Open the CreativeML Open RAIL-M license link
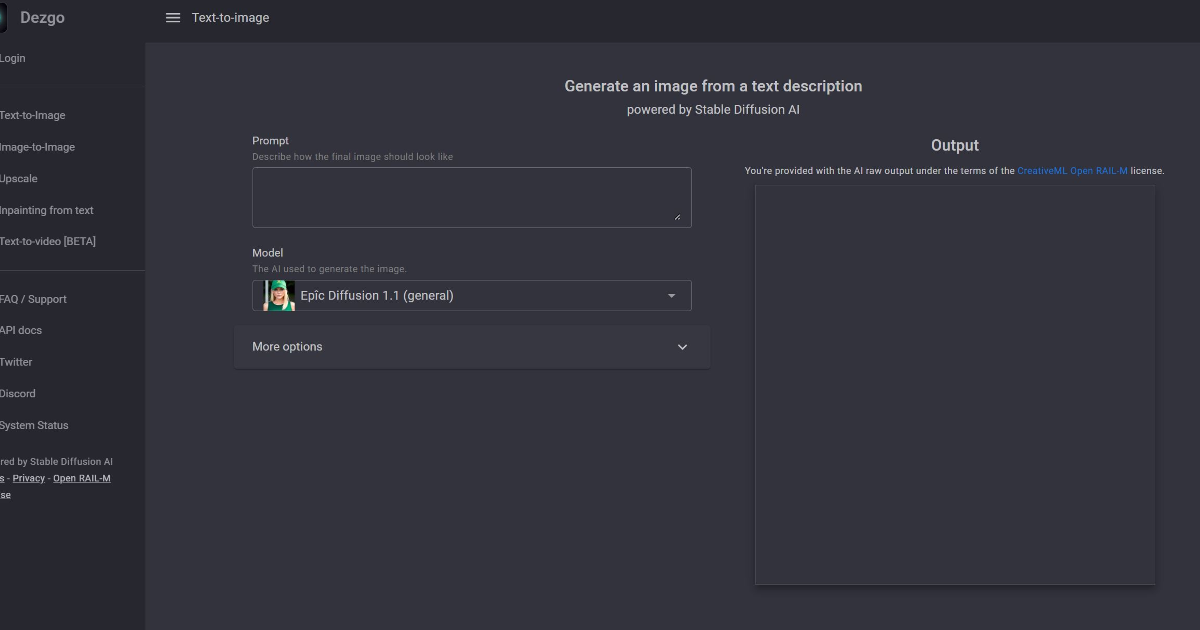The height and width of the screenshot is (630, 1200). coord(1071,170)
